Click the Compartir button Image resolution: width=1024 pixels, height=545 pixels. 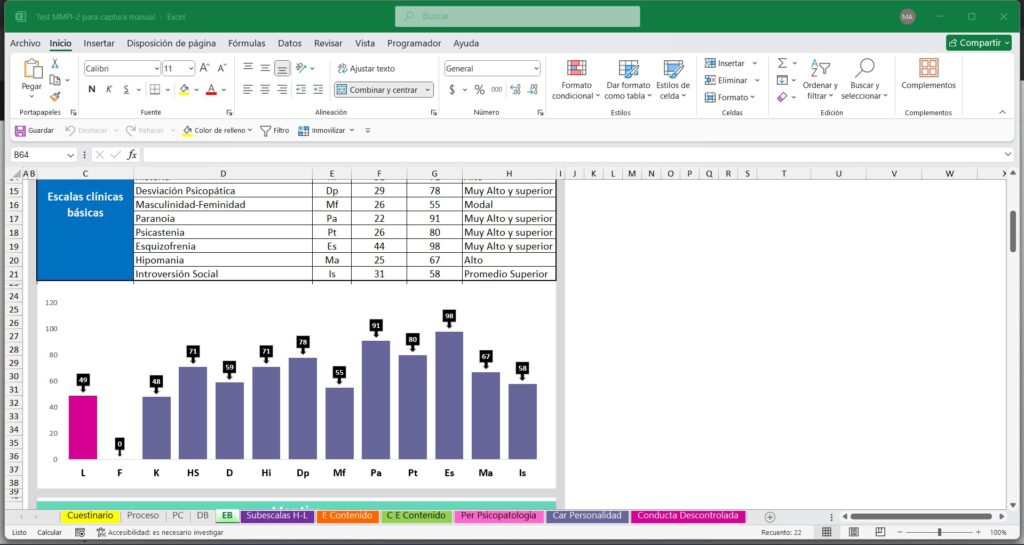pyautogui.click(x=978, y=43)
